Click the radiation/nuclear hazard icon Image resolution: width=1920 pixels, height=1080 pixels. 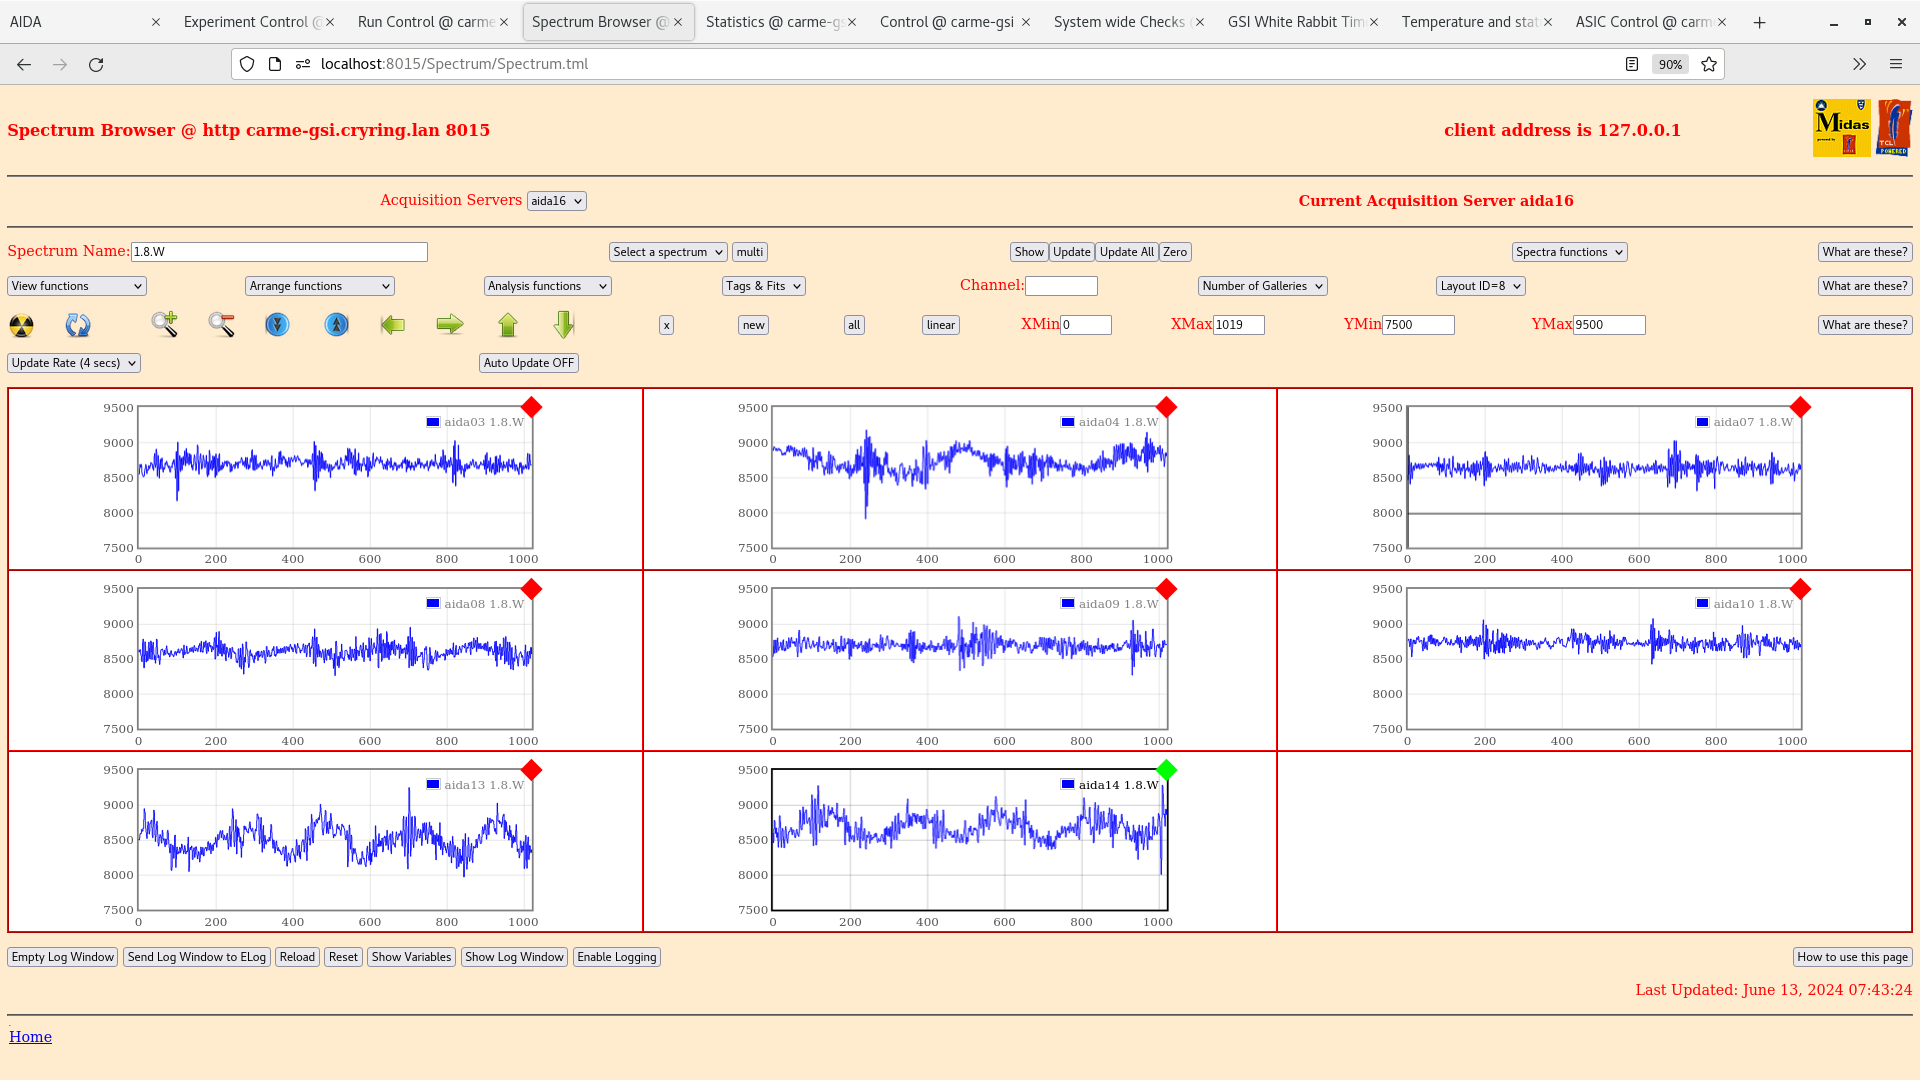point(22,324)
